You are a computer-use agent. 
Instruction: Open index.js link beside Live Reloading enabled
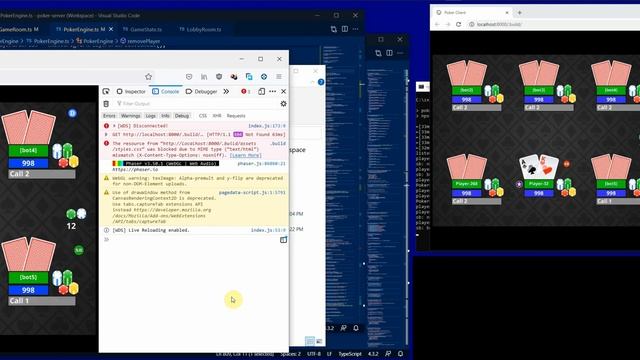click(x=268, y=230)
